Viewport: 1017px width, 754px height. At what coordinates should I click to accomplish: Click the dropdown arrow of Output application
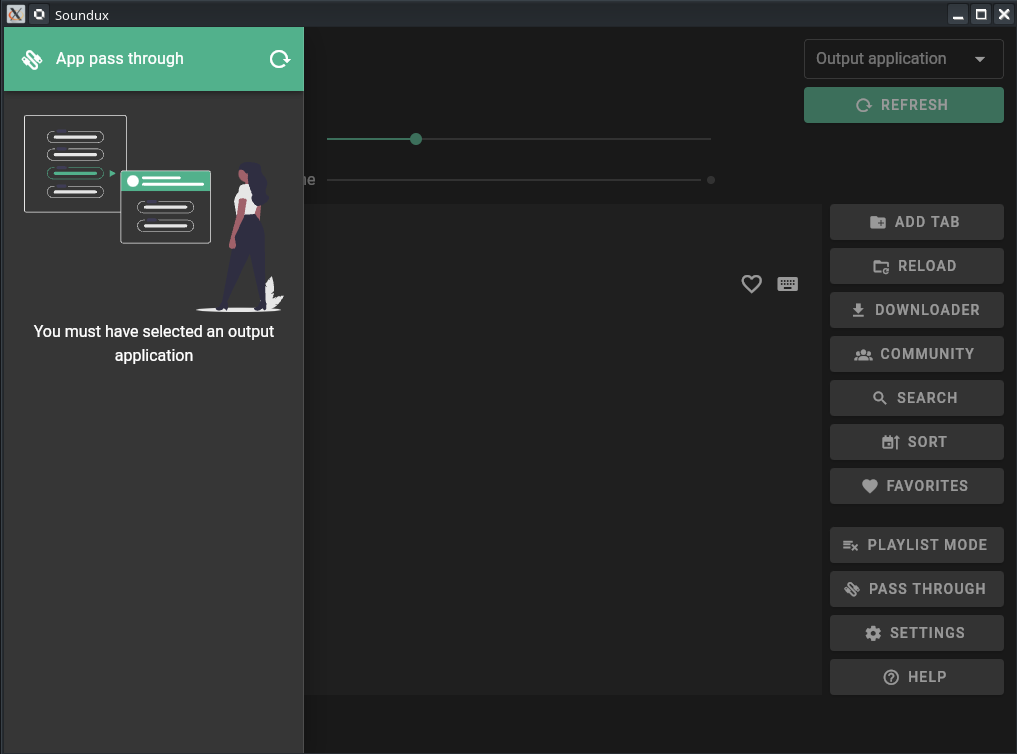(x=980, y=59)
